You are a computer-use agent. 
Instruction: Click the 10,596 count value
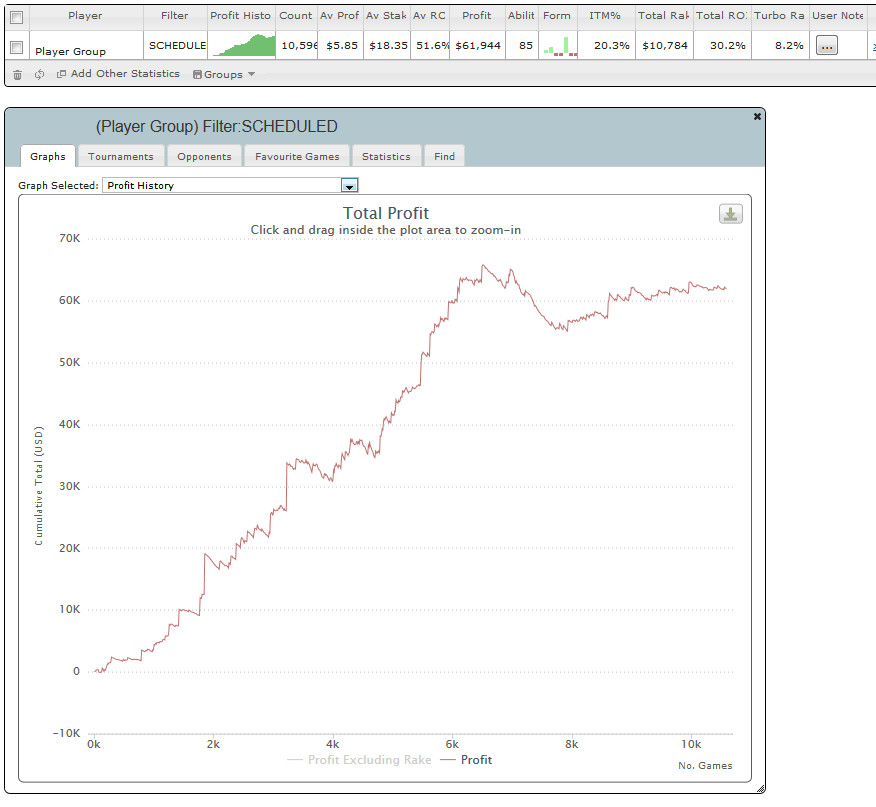point(299,46)
